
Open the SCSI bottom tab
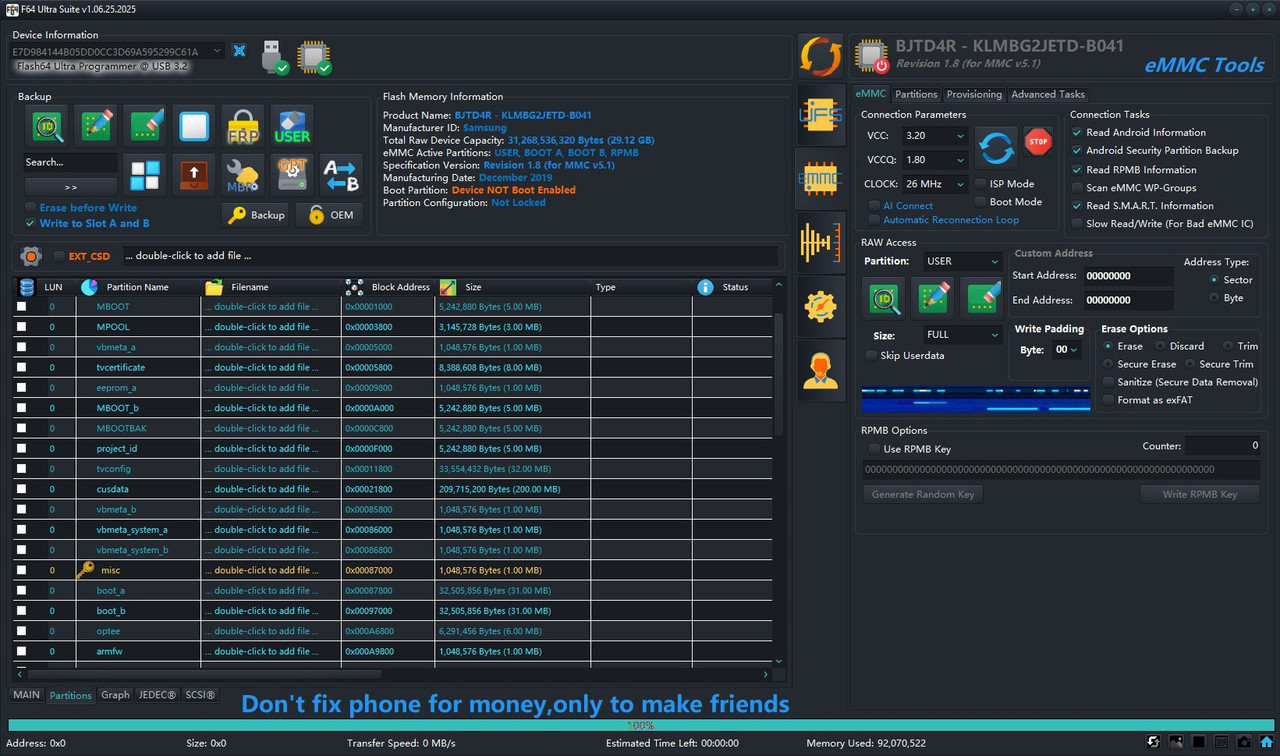pyautogui.click(x=200, y=695)
